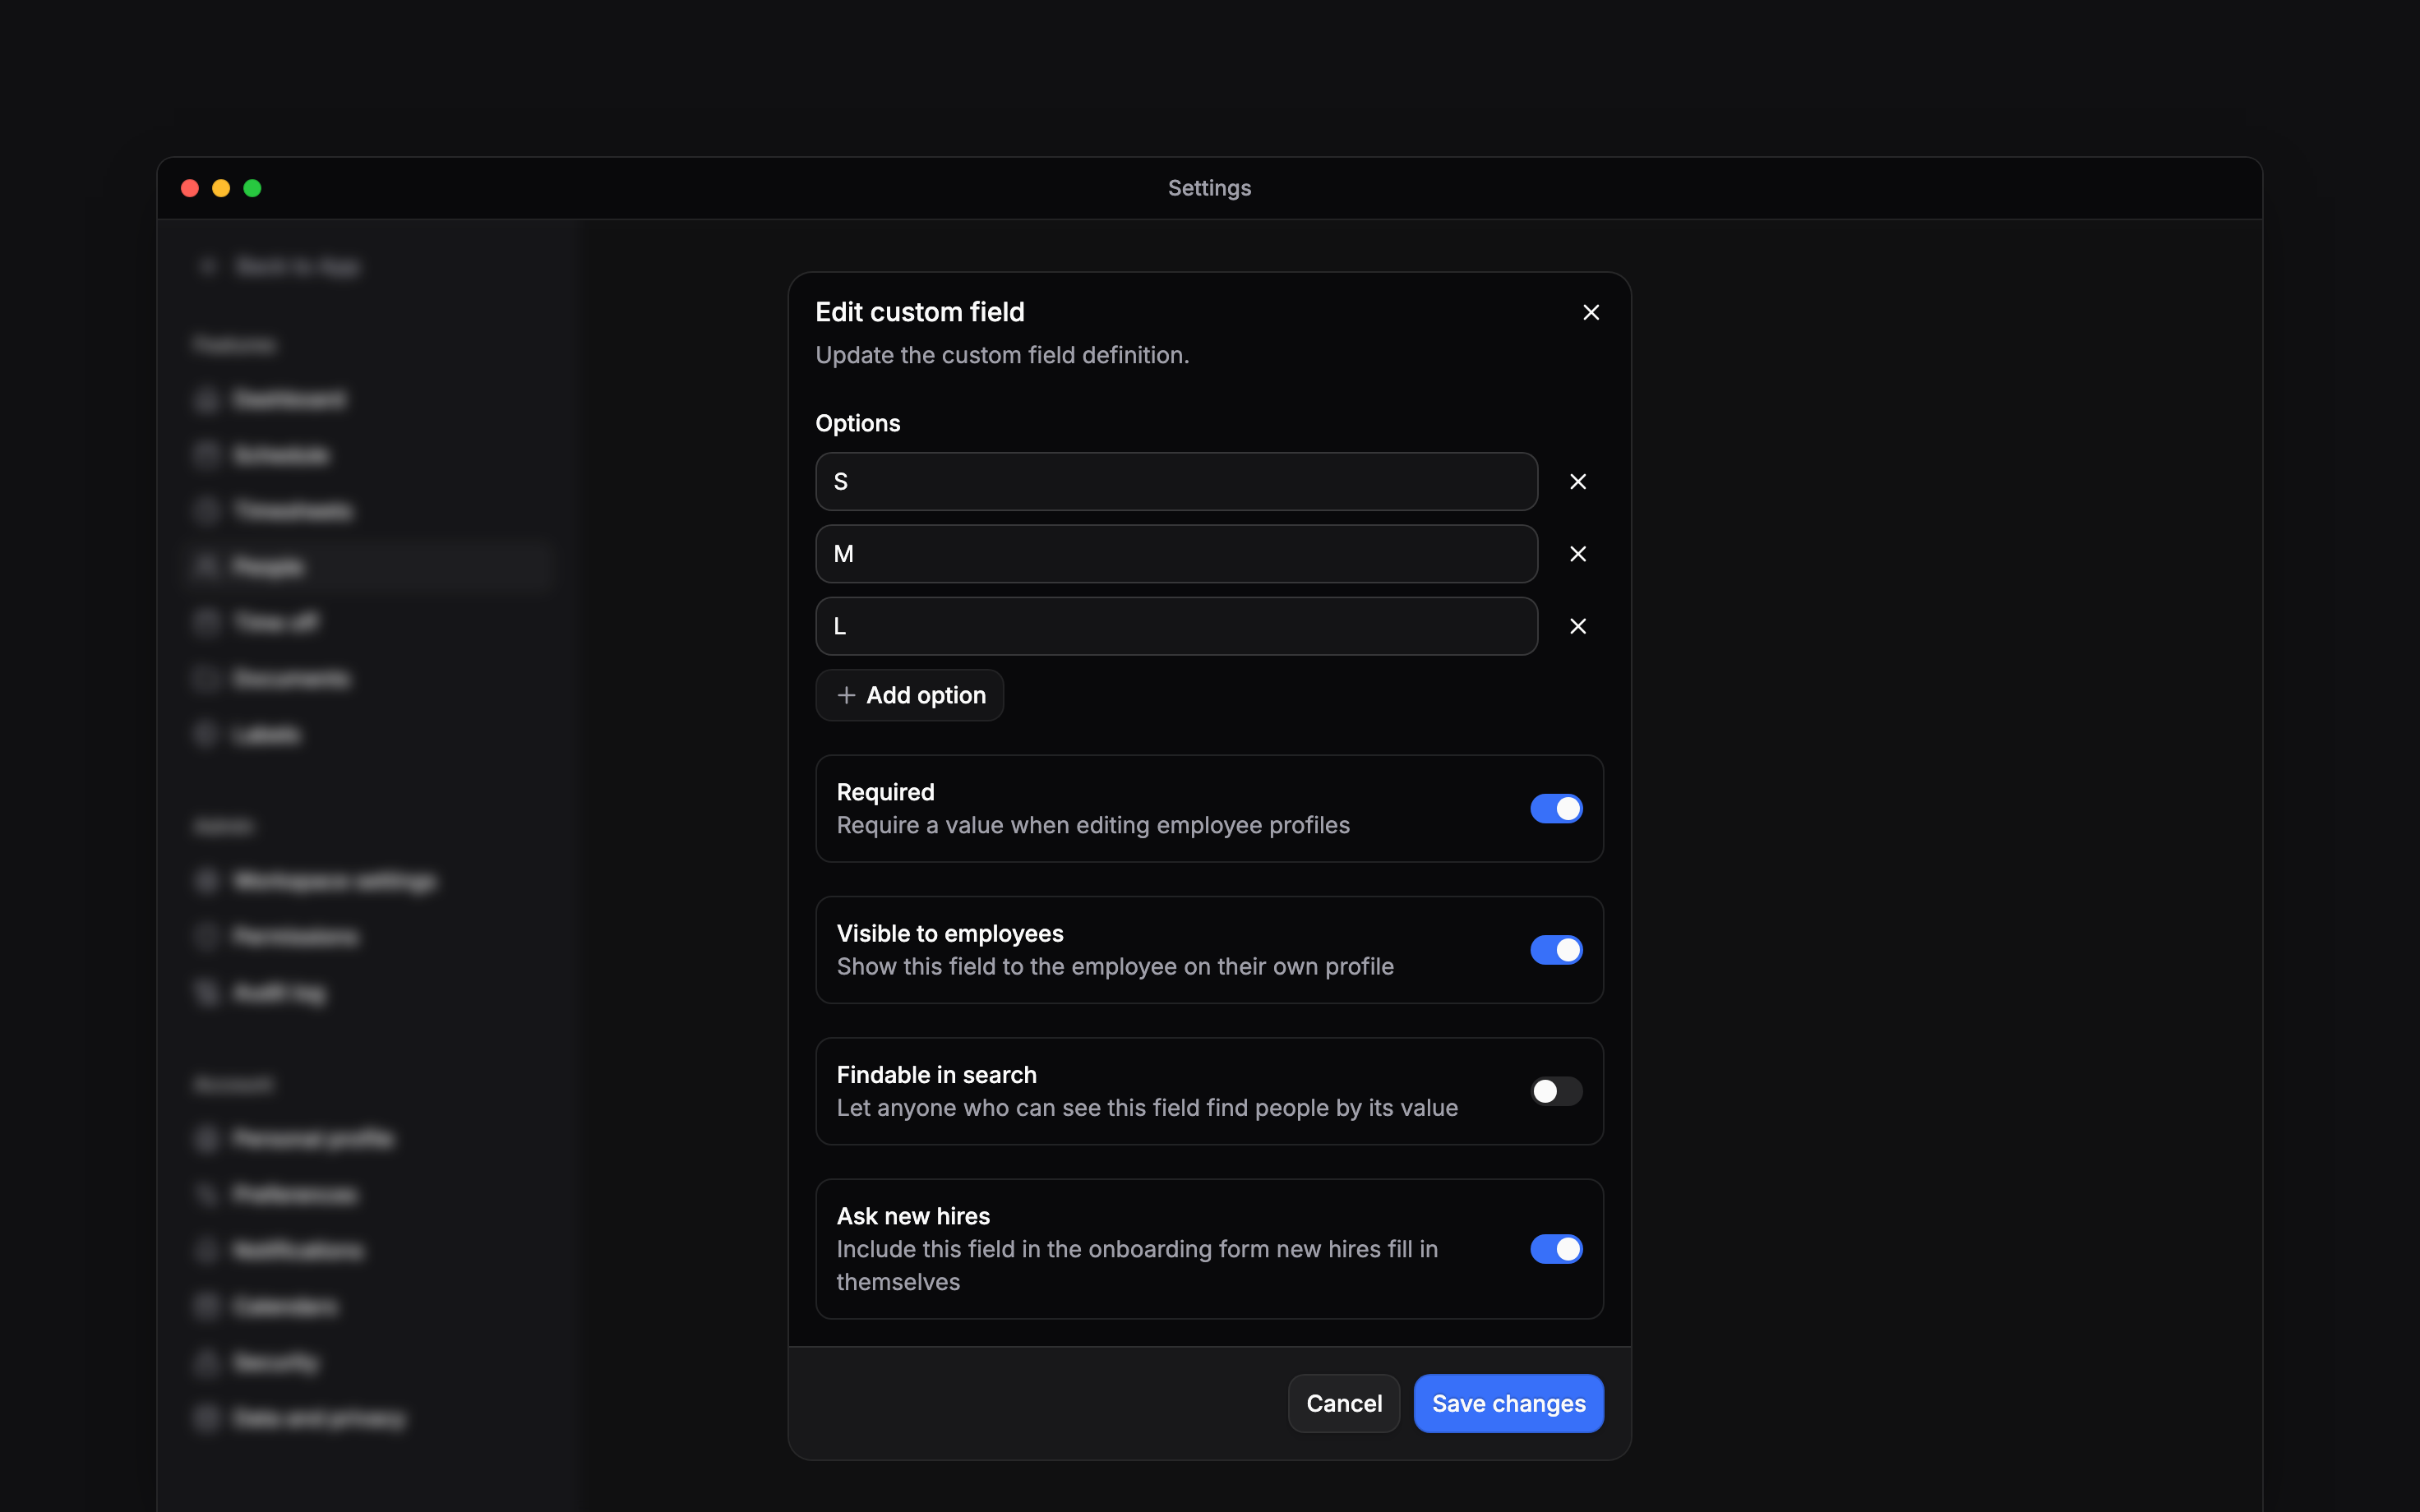This screenshot has height=1512, width=2420.
Task: Click the M option input field
Action: click(1176, 554)
